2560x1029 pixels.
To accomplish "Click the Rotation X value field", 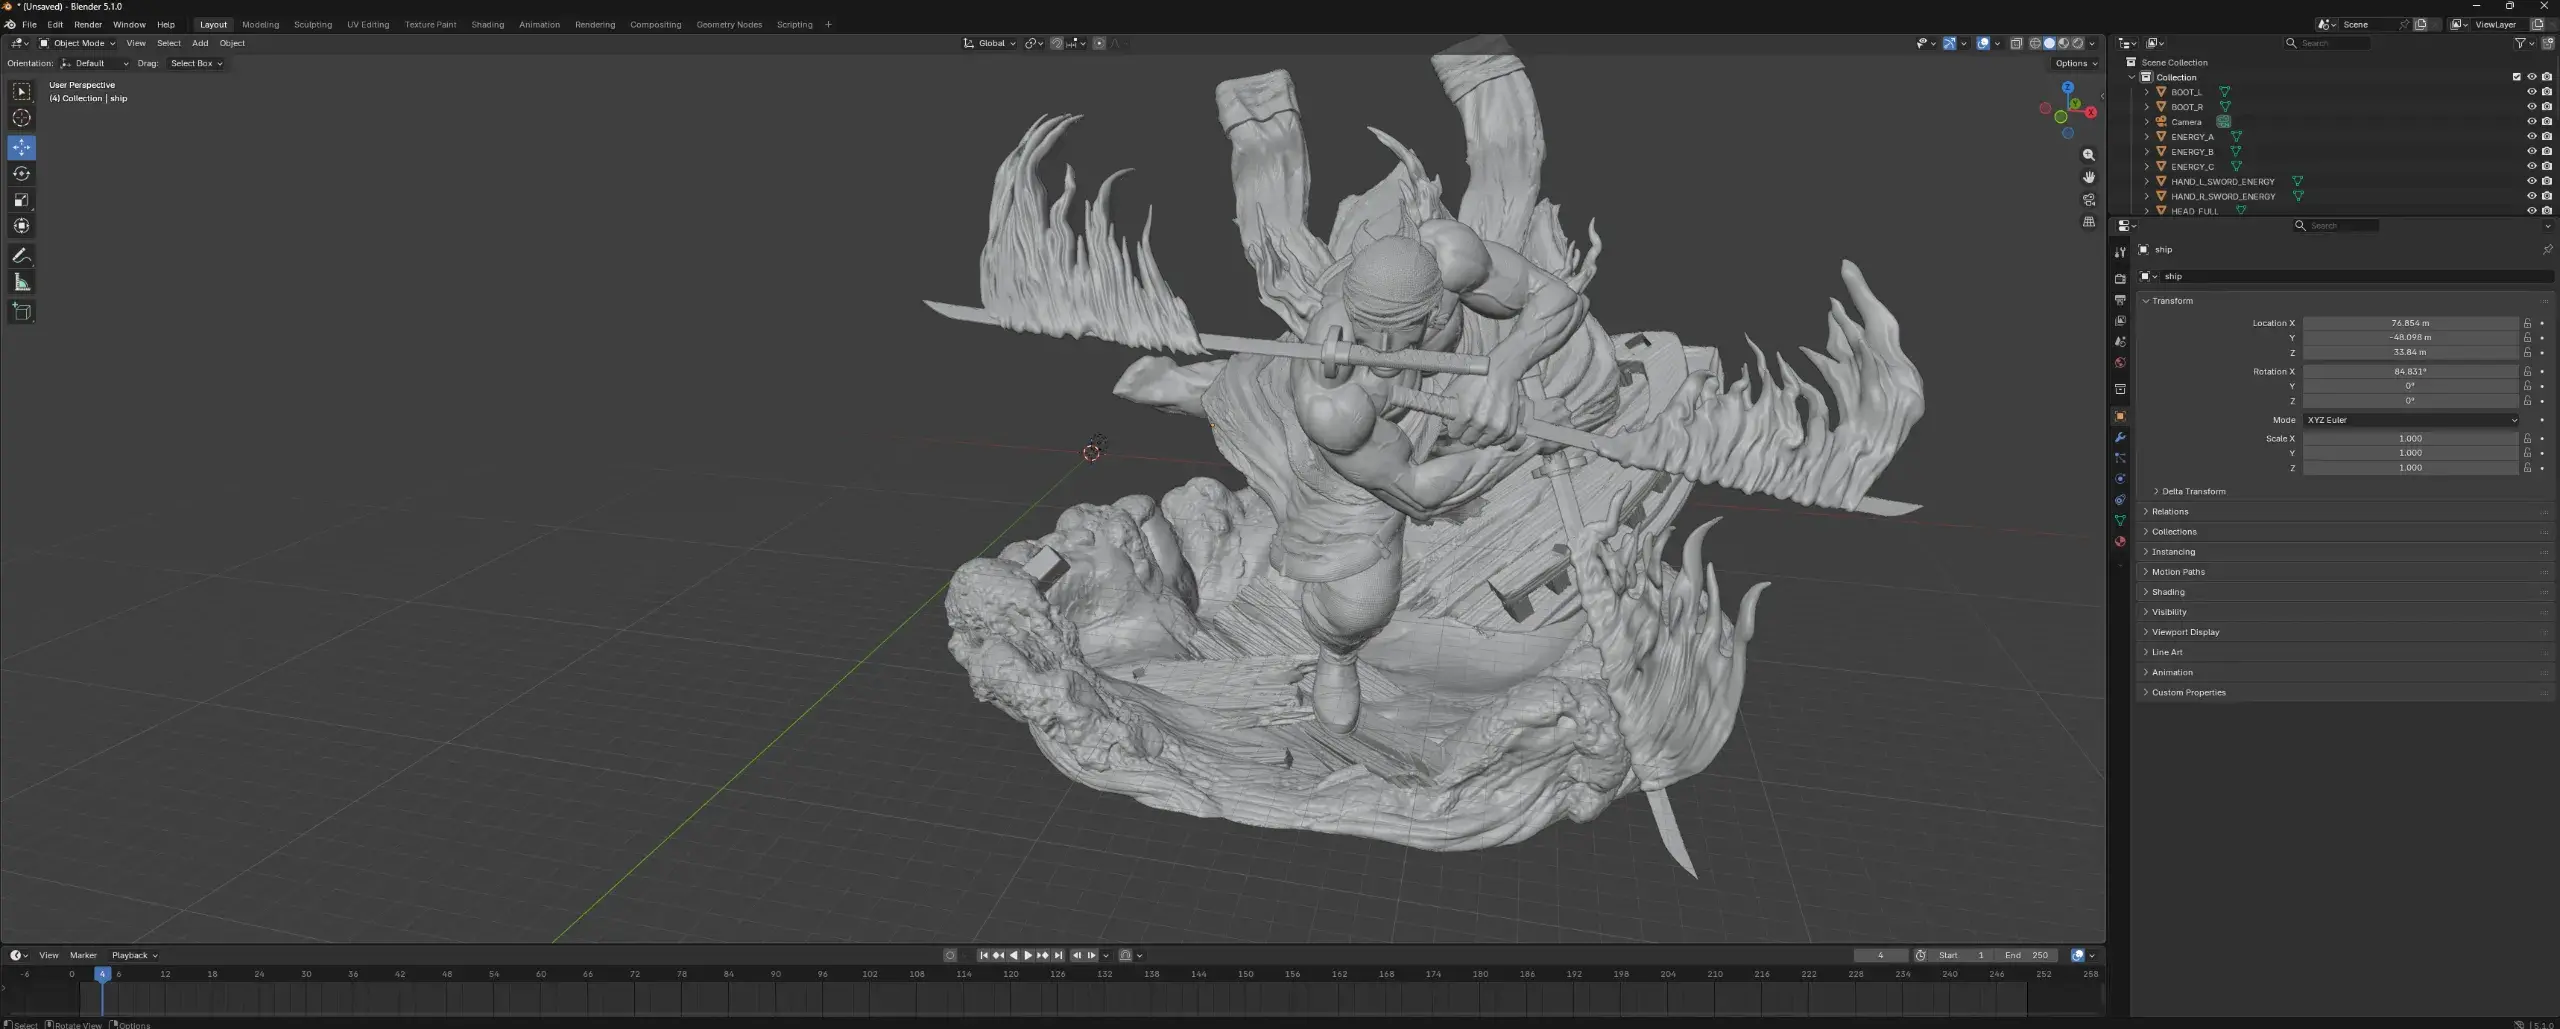I will 2410,371.
